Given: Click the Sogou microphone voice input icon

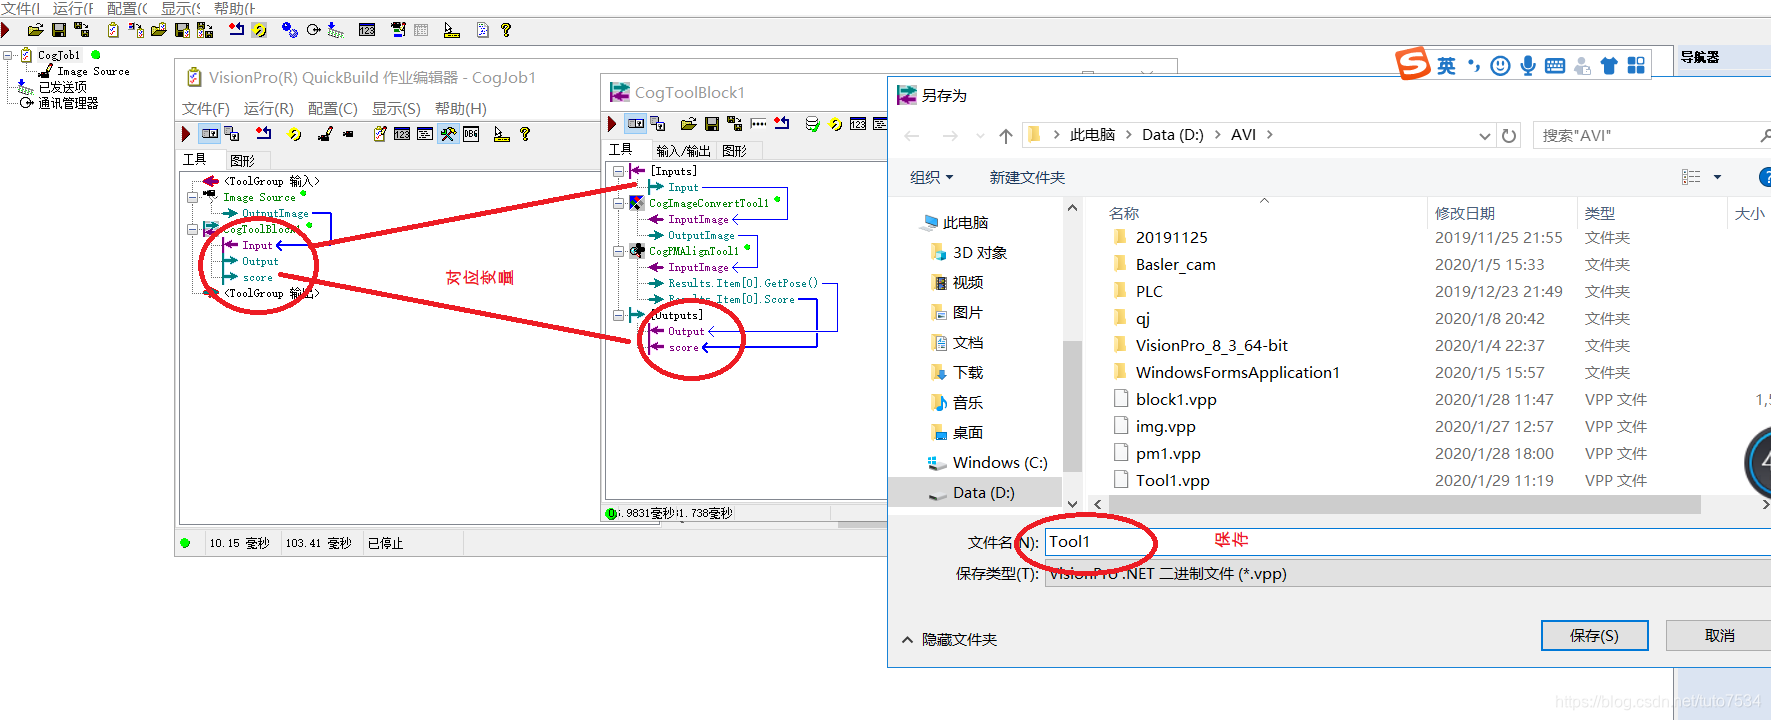Looking at the screenshot, I should [1528, 66].
